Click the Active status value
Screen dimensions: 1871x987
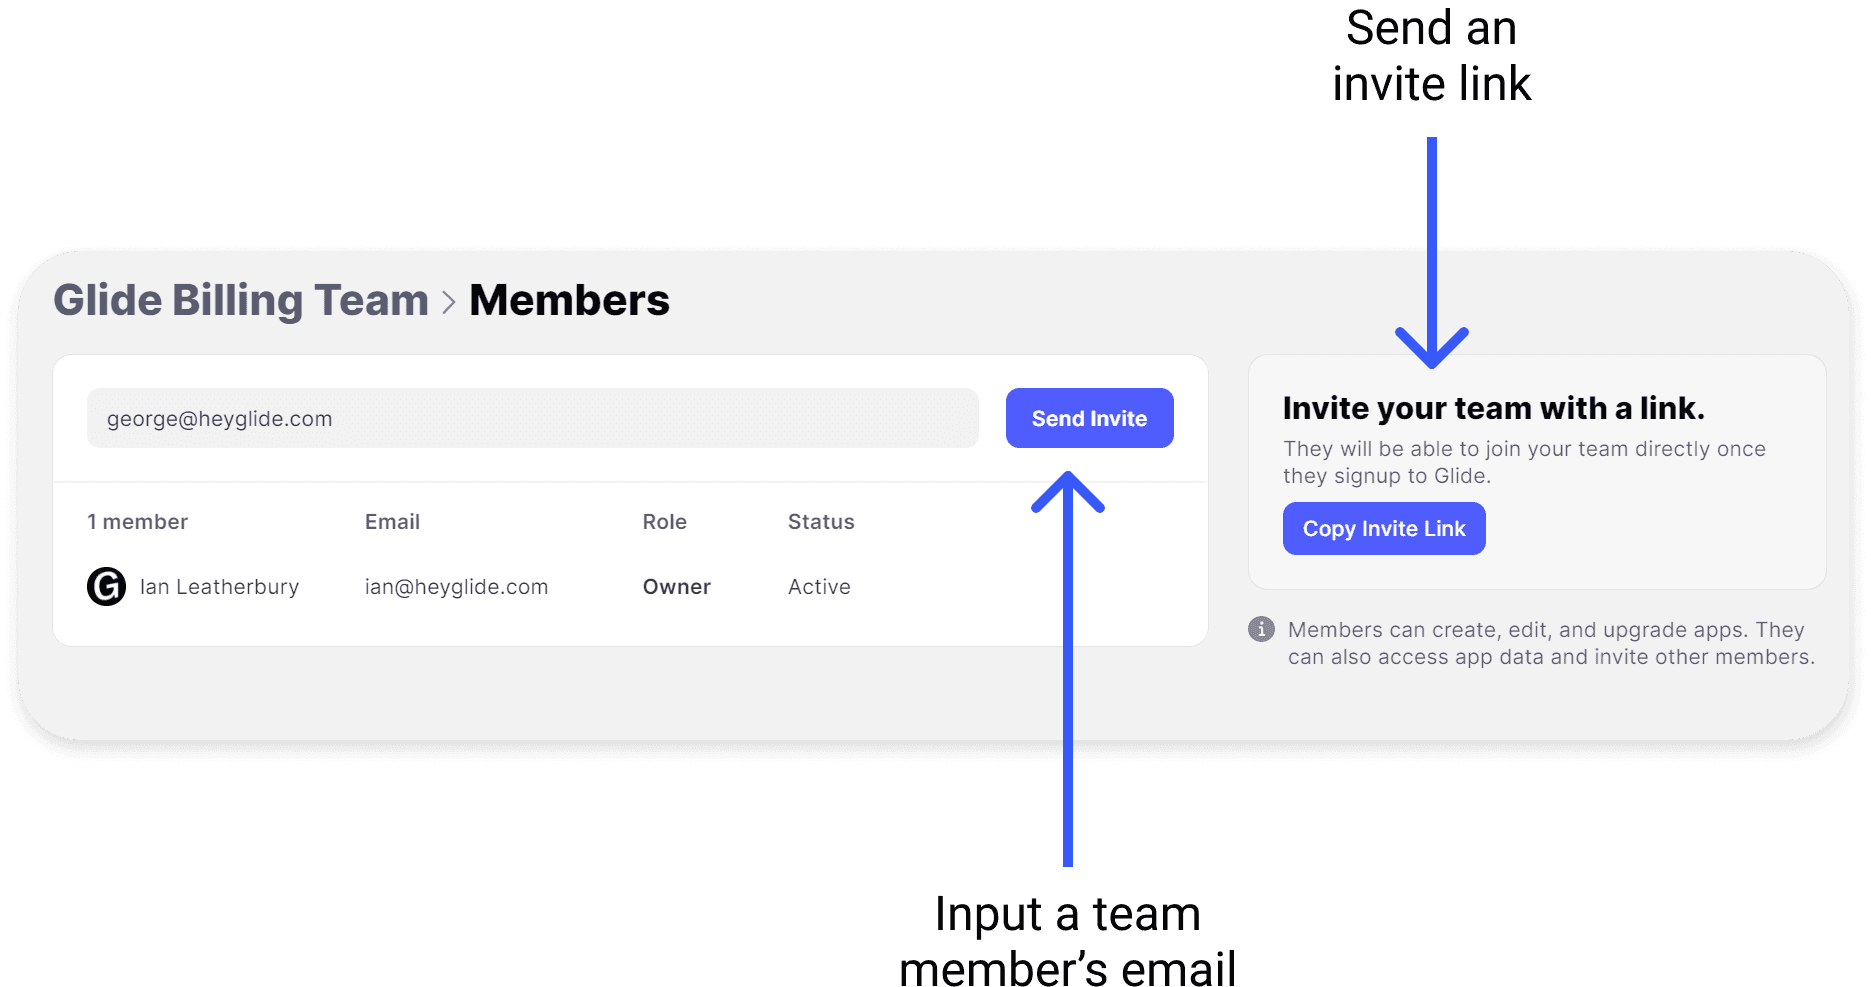(819, 587)
